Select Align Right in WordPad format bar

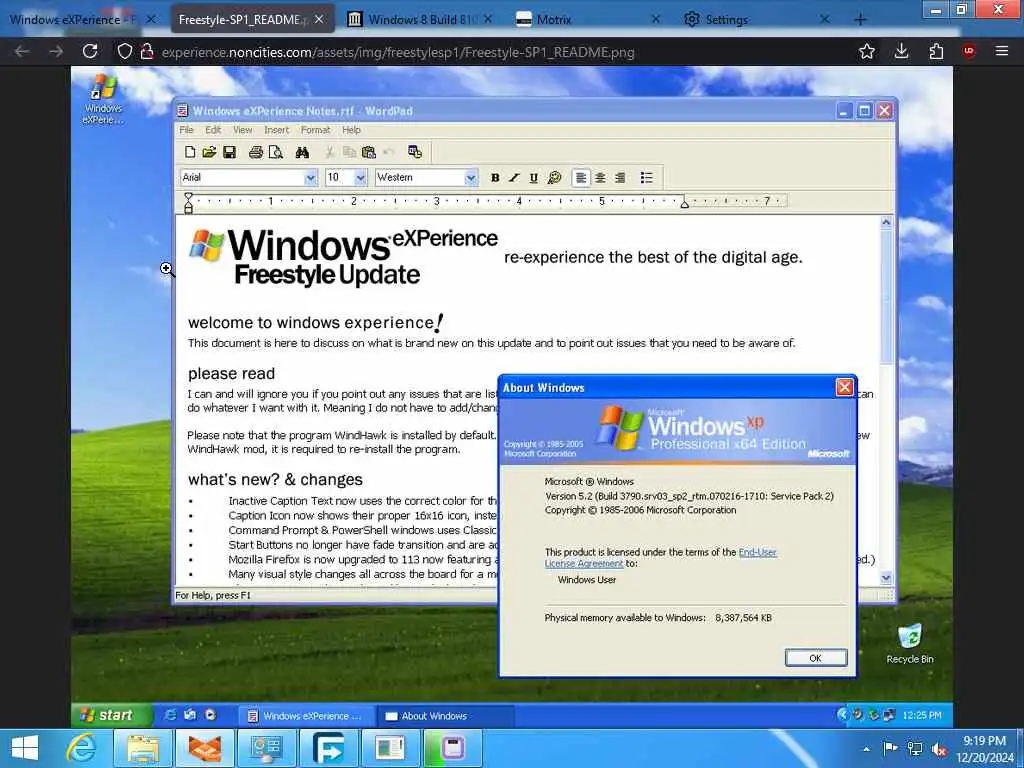tap(620, 178)
